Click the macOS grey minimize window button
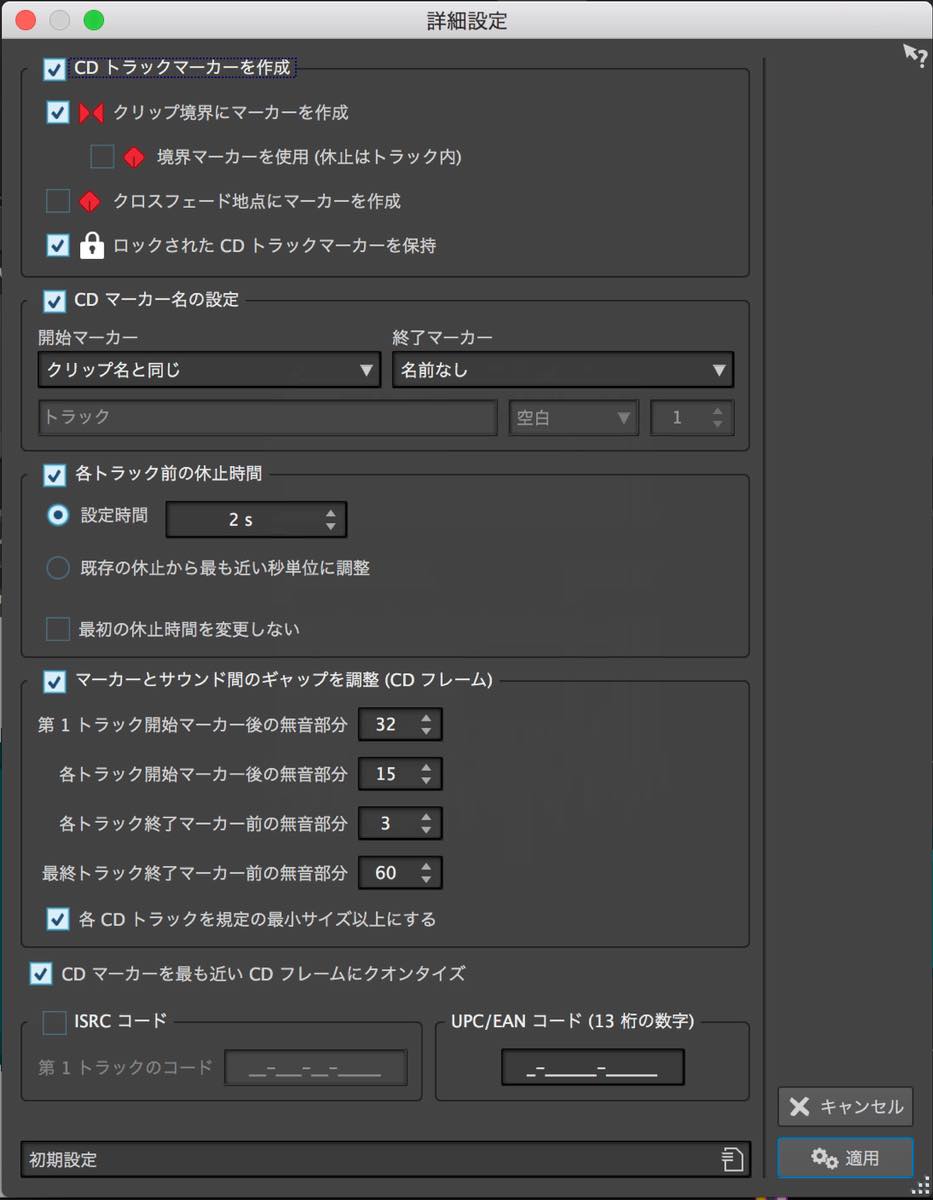 (x=59, y=19)
